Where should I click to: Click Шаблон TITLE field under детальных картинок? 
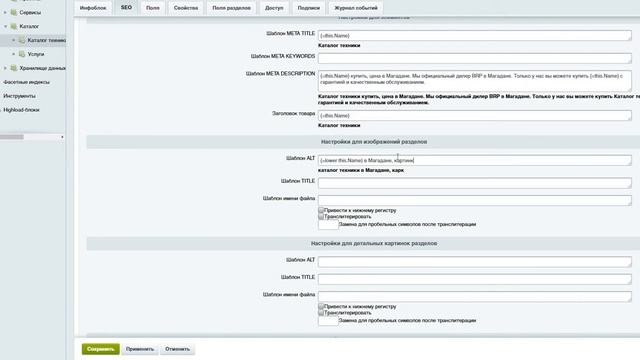(475, 279)
